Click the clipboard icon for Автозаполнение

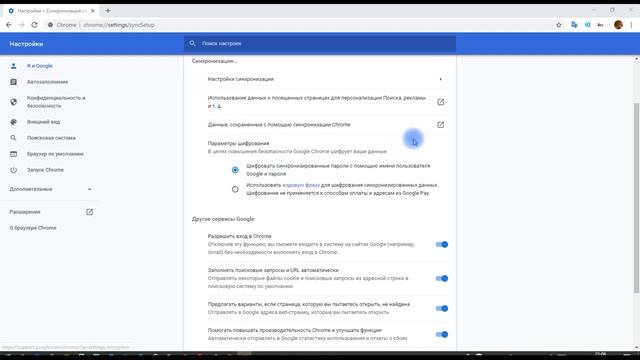coord(13,82)
